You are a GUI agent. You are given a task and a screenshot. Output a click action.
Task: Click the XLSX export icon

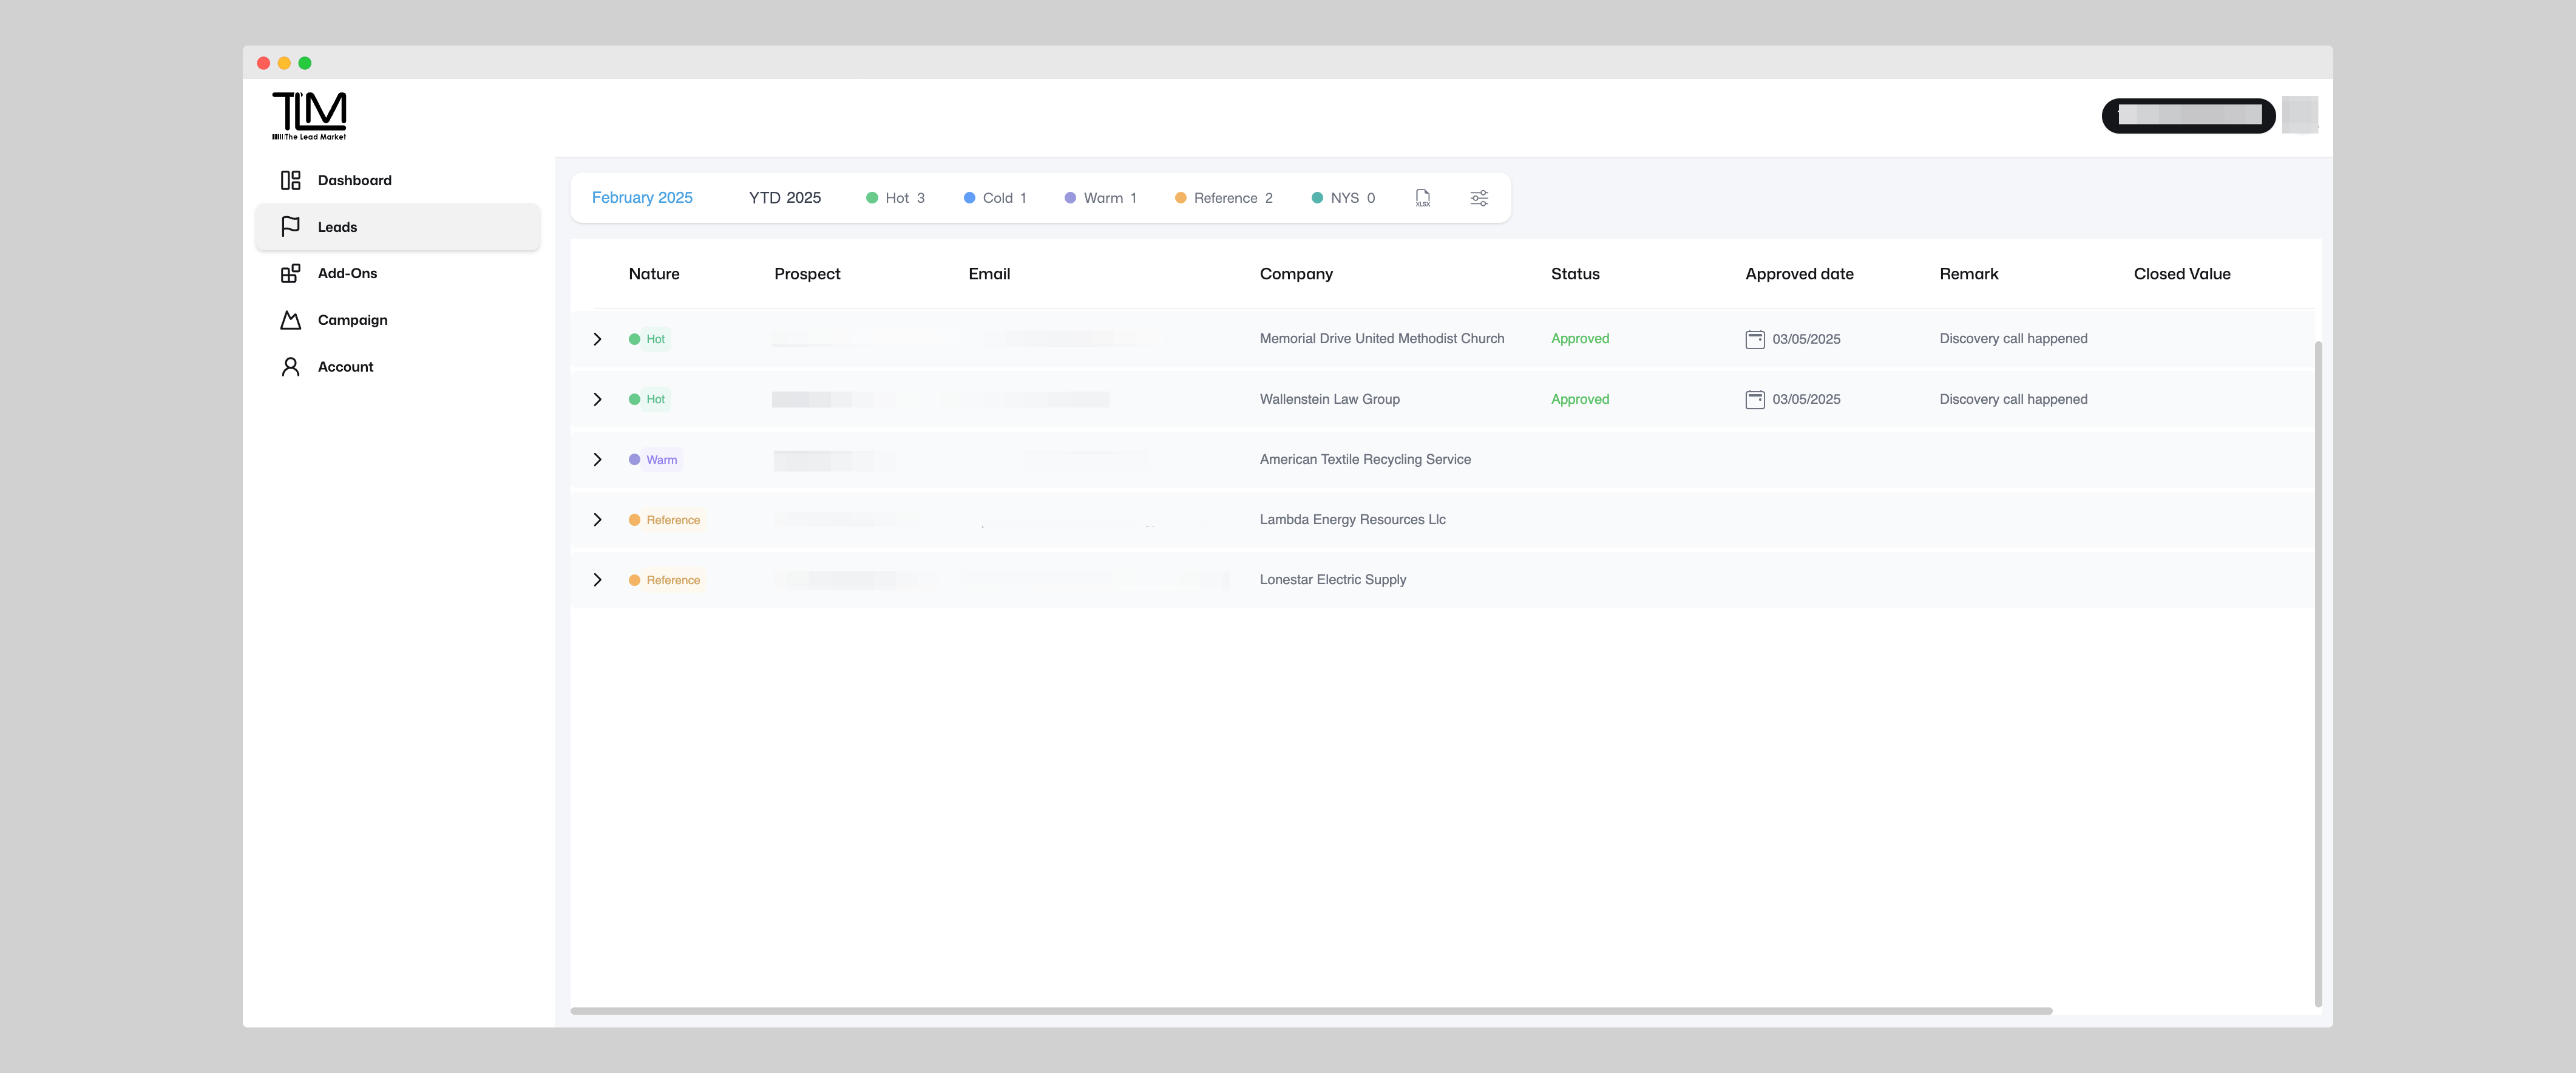point(1422,198)
